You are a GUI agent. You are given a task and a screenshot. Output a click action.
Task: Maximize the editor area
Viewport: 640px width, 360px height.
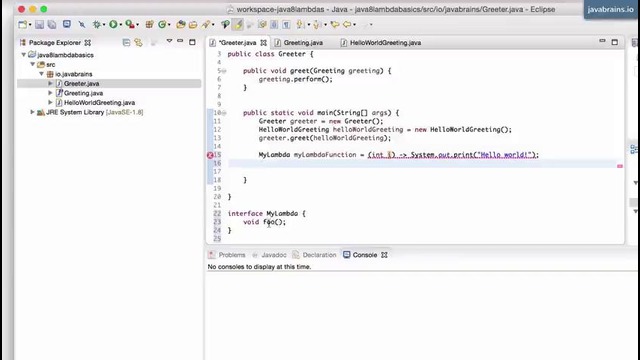(615, 42)
